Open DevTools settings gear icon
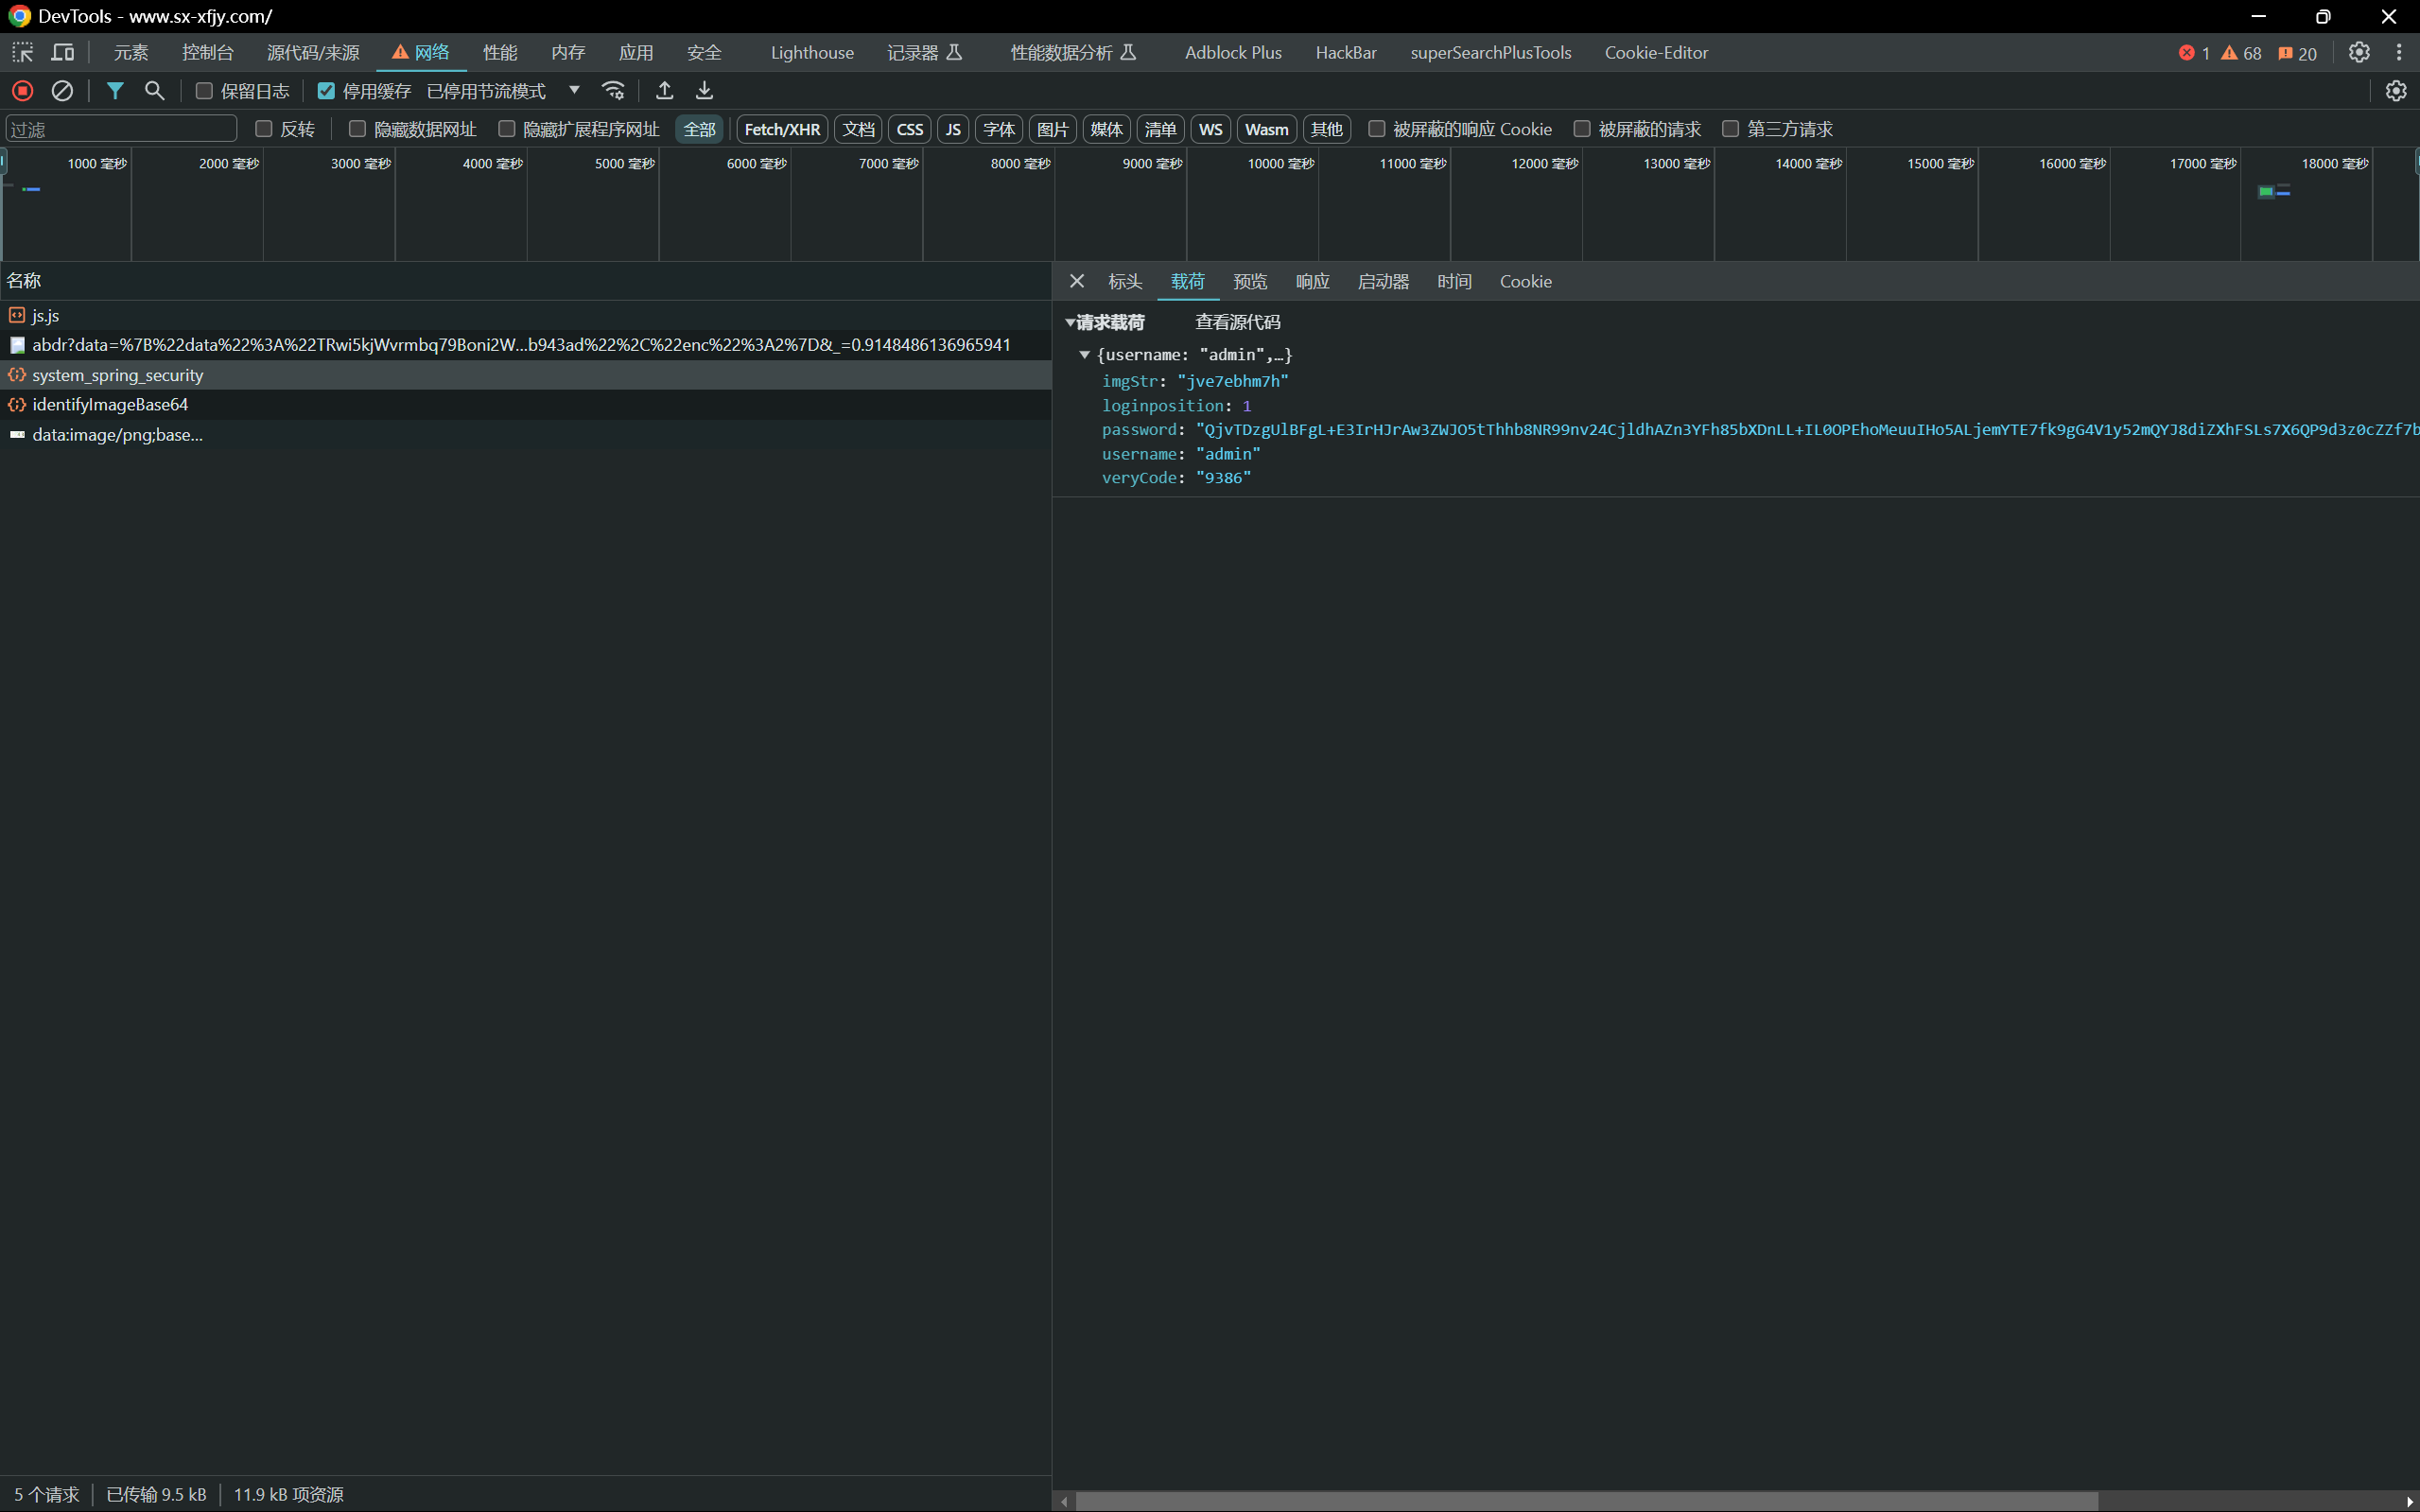The height and width of the screenshot is (1512, 2420). pyautogui.click(x=2359, y=52)
